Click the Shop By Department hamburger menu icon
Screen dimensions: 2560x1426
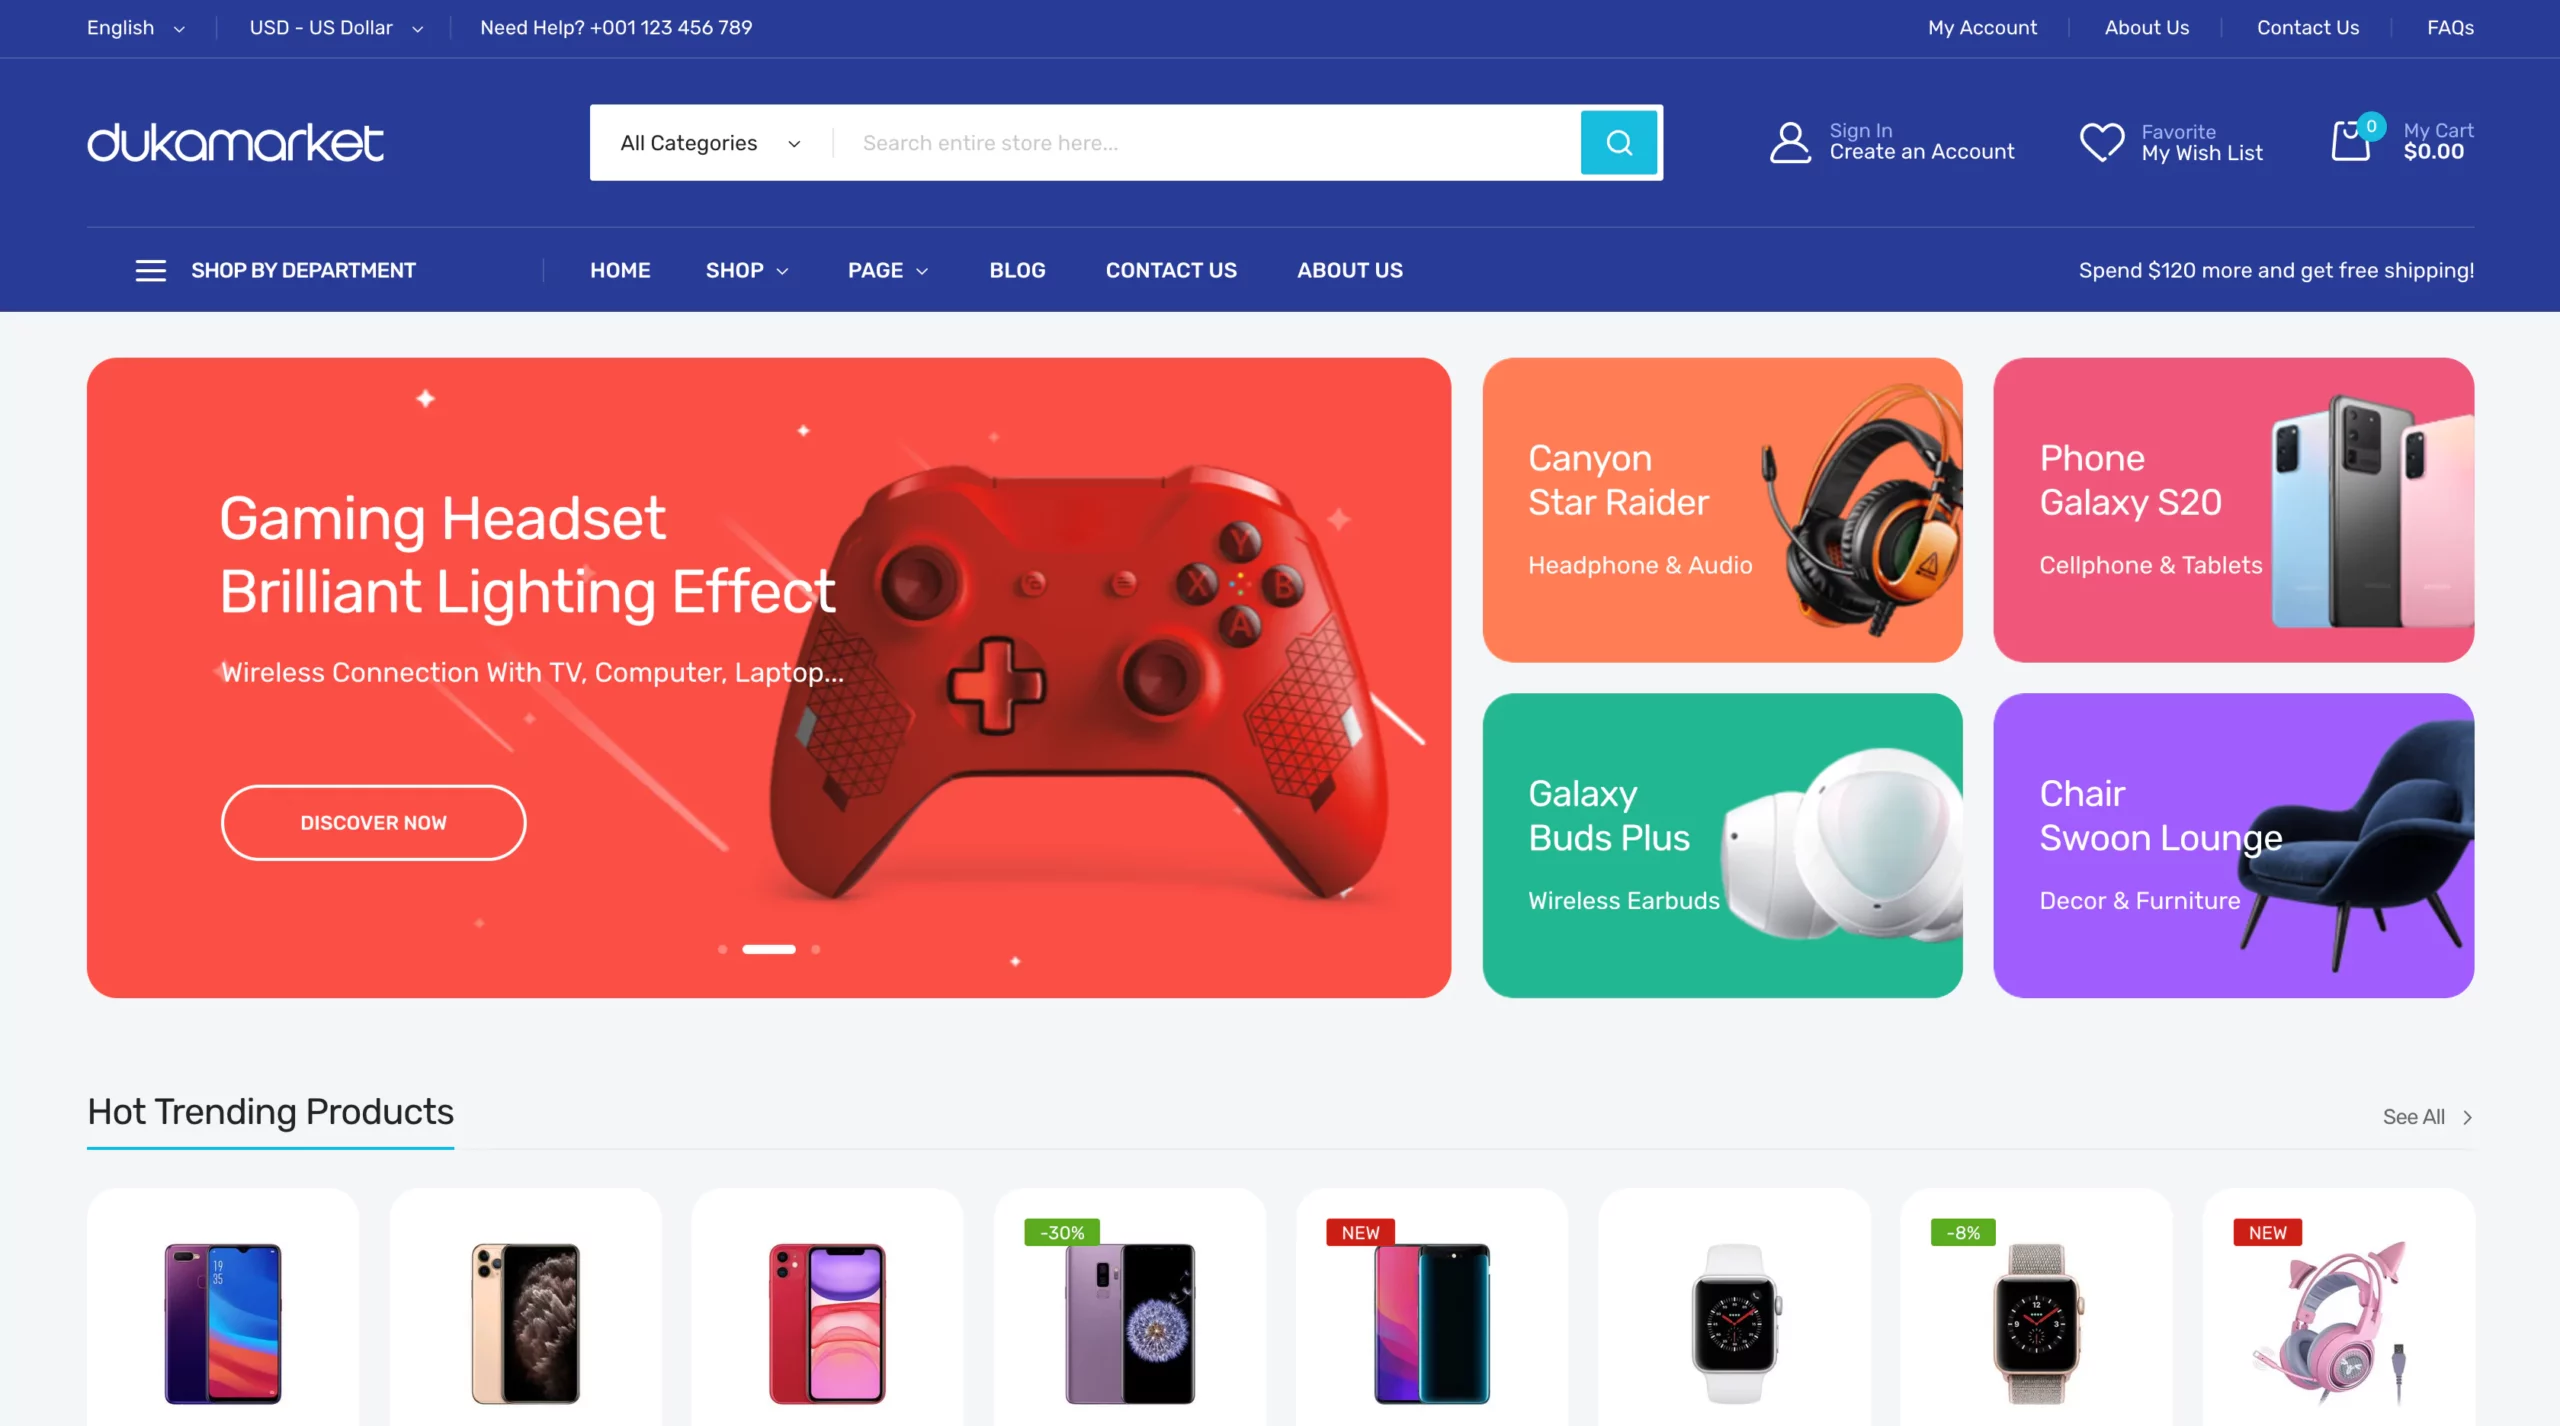coord(147,270)
